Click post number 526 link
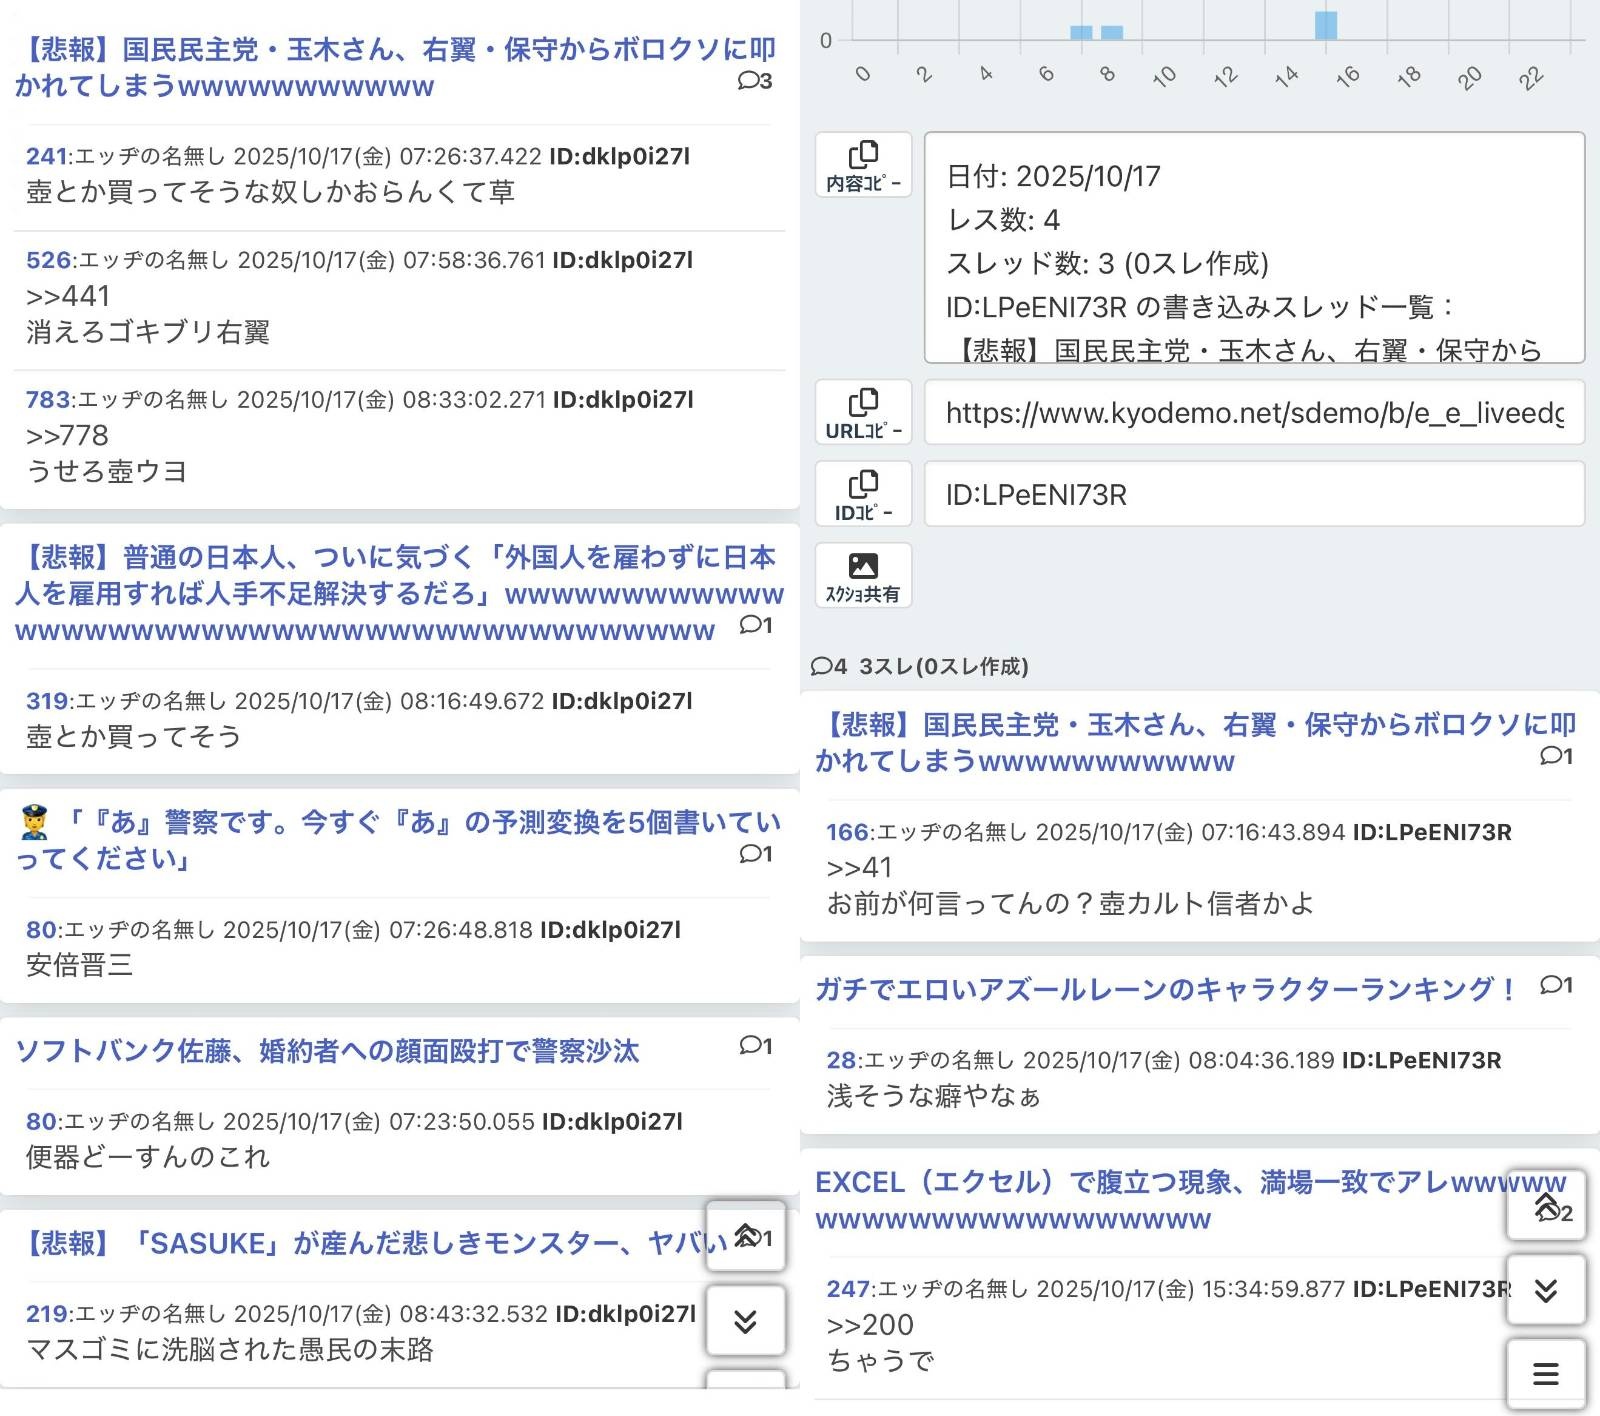Screen dimensions: 1600x1416 pyautogui.click(x=48, y=260)
